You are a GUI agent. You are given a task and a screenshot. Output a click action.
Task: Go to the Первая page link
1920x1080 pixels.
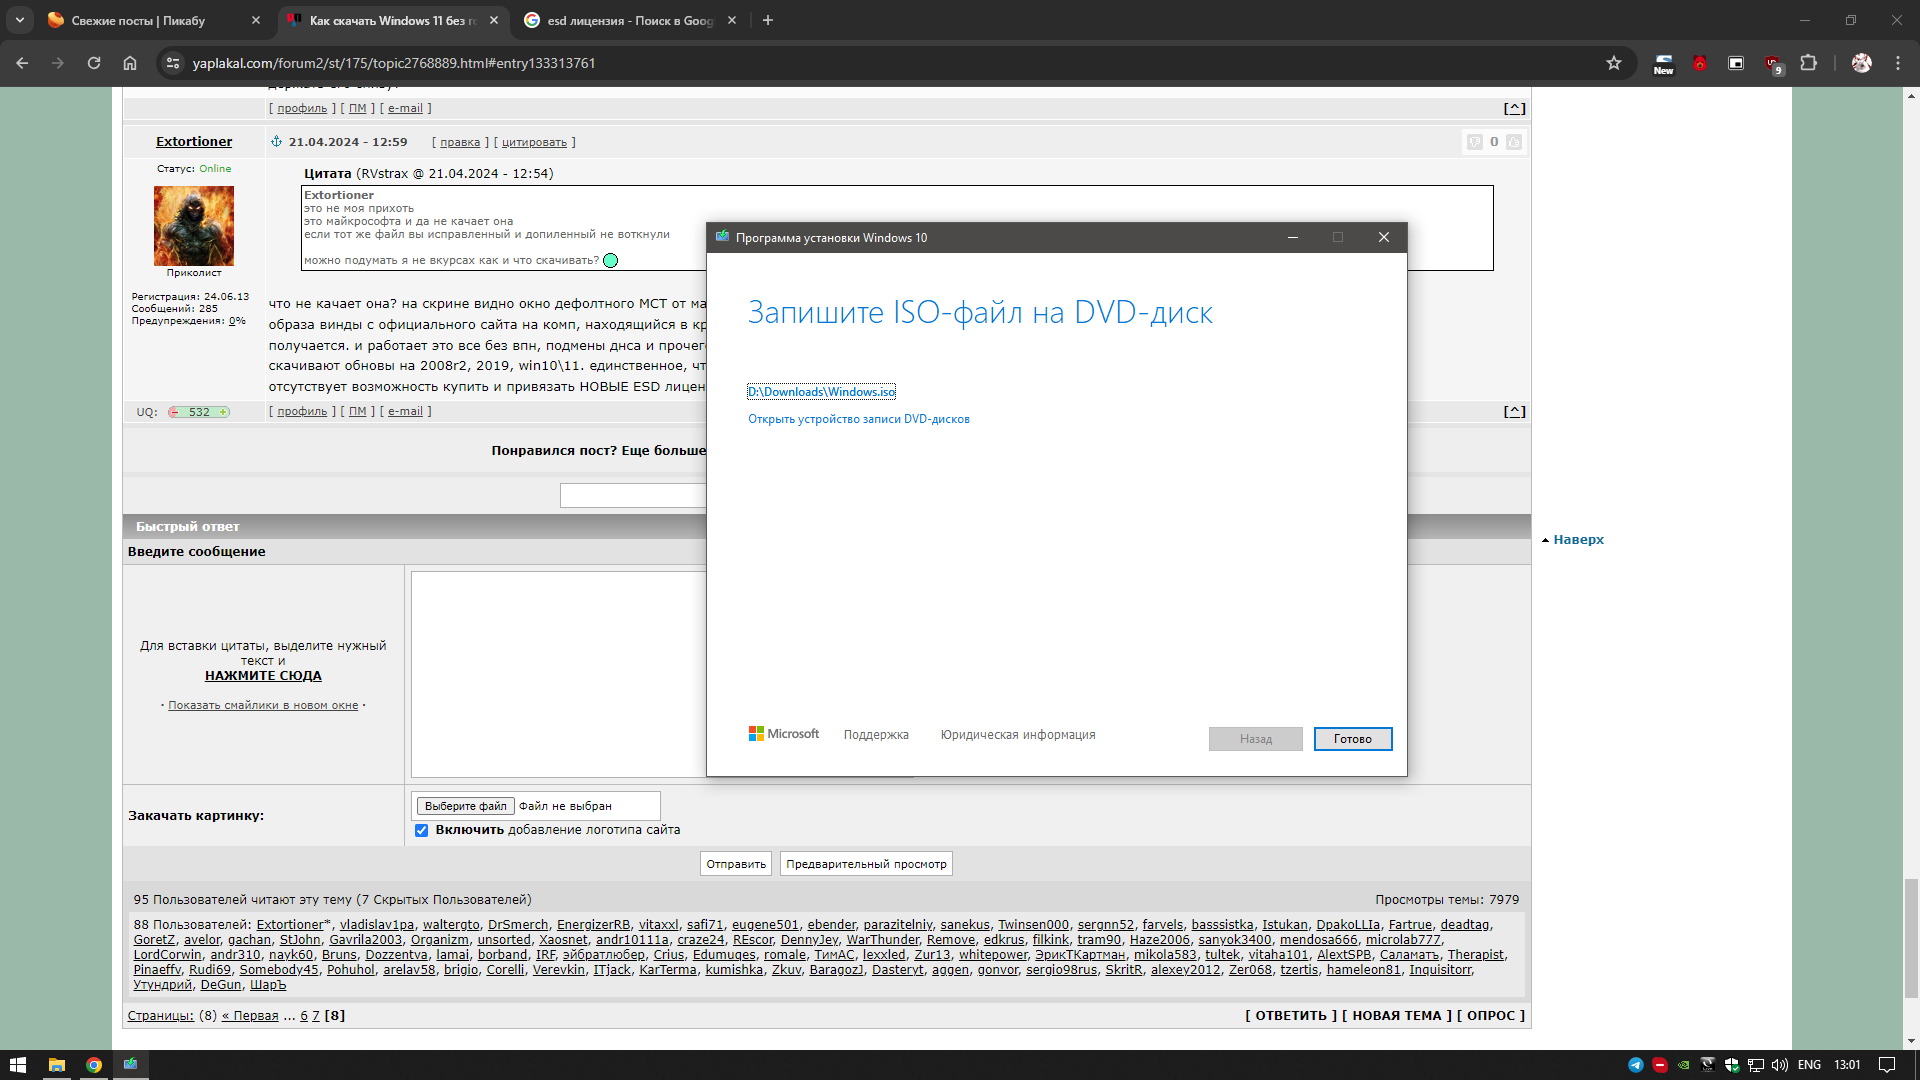(x=250, y=1016)
